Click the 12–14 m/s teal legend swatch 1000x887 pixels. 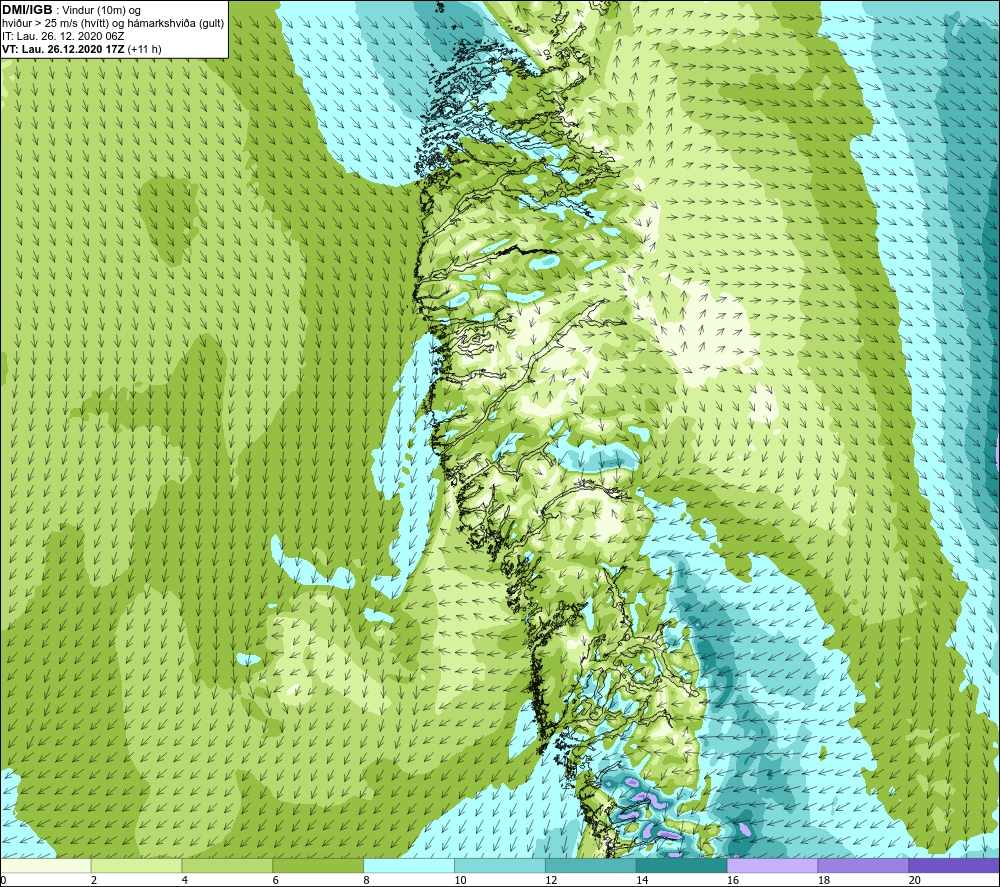(591, 865)
